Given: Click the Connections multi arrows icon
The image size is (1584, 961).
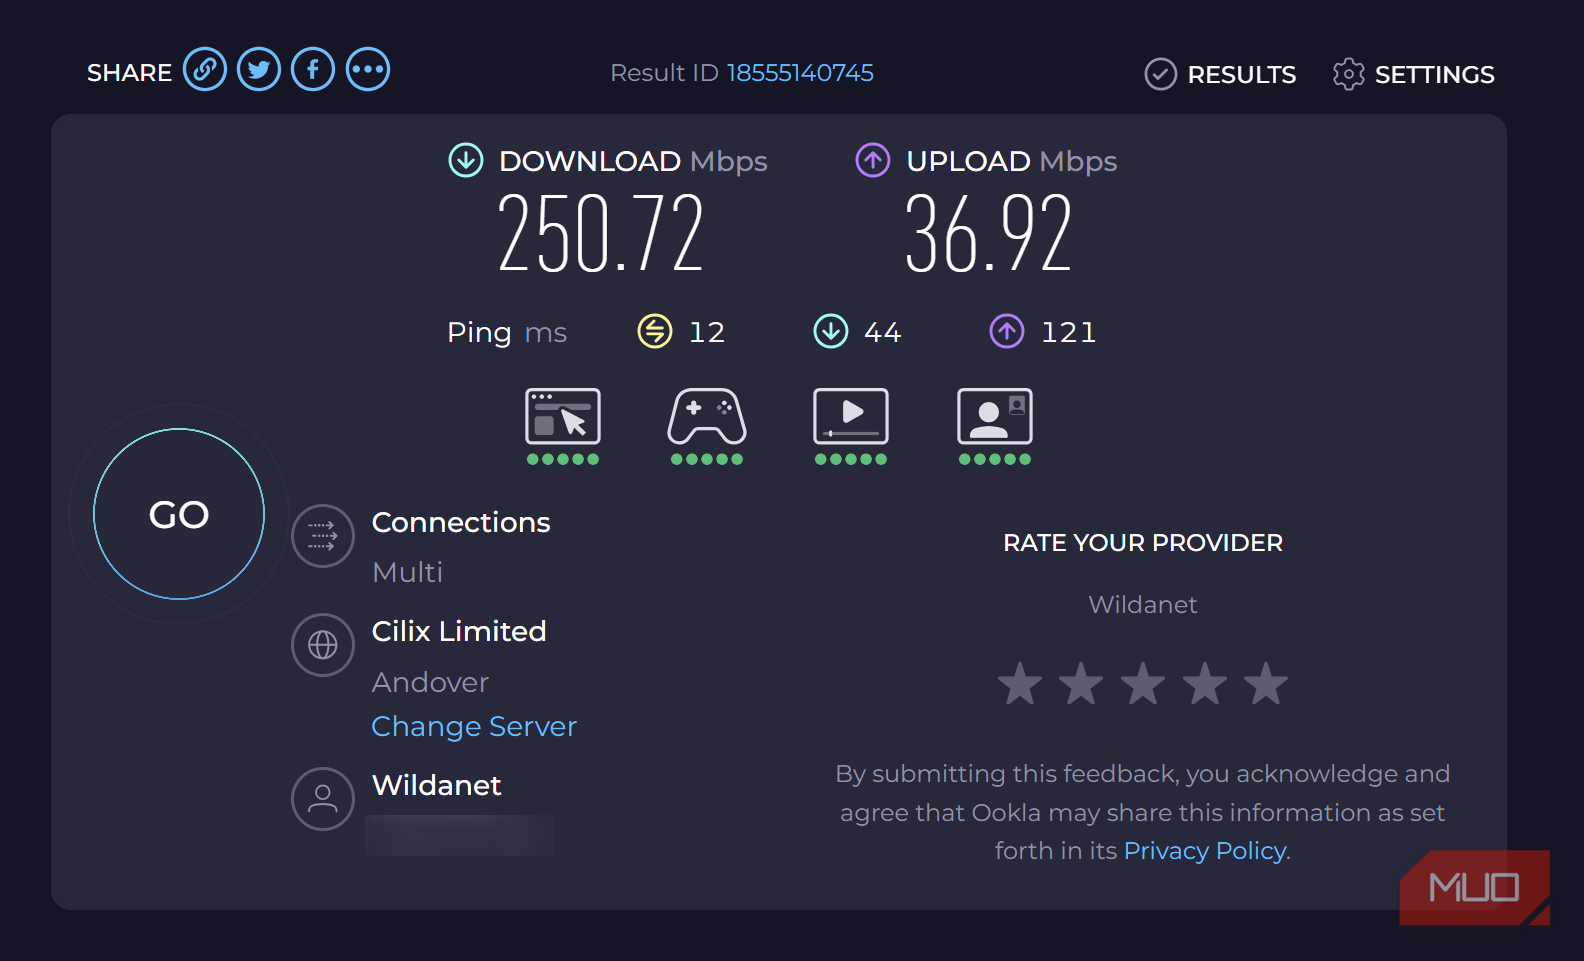Looking at the screenshot, I should (x=322, y=536).
